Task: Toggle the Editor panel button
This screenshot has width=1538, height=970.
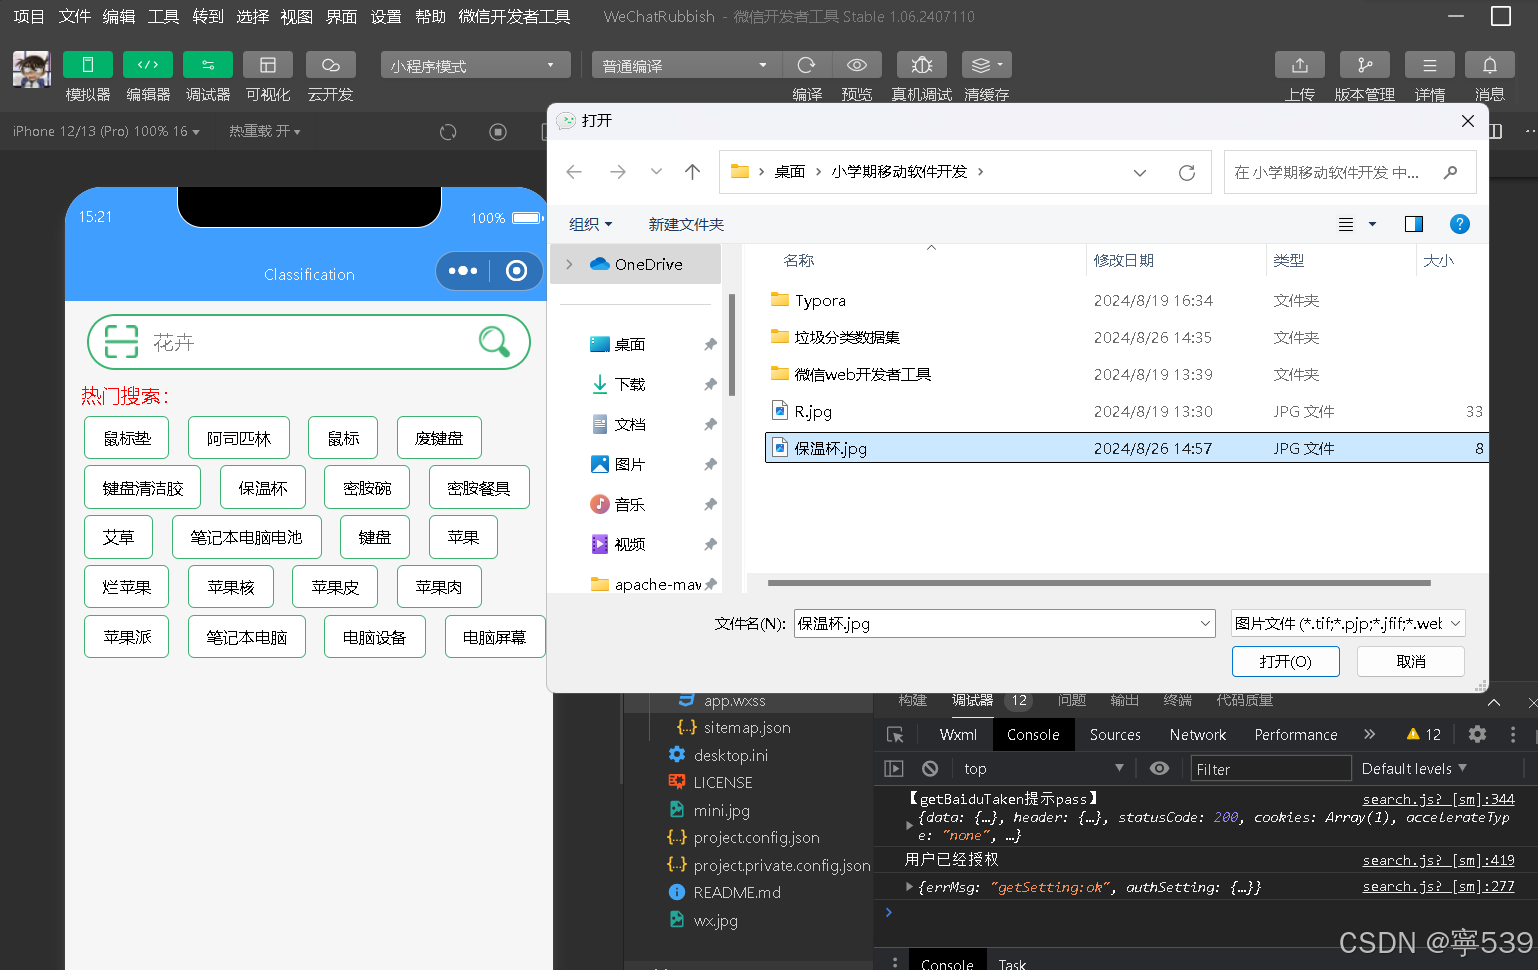Action: point(148,65)
